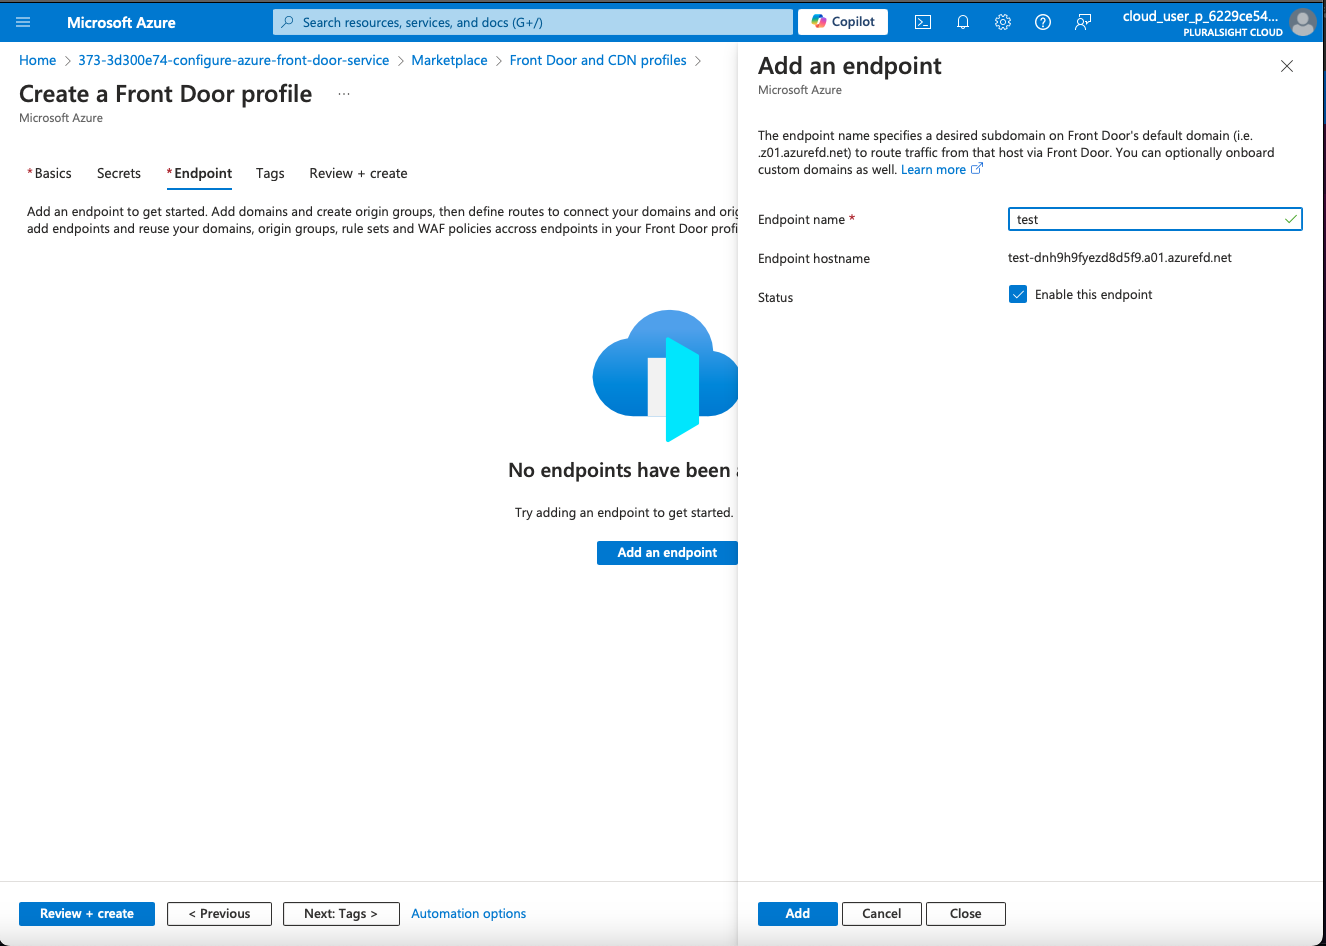The width and height of the screenshot is (1326, 946).
Task: Click the cloud_user_p_6229ce54 account name
Action: tap(1200, 16)
